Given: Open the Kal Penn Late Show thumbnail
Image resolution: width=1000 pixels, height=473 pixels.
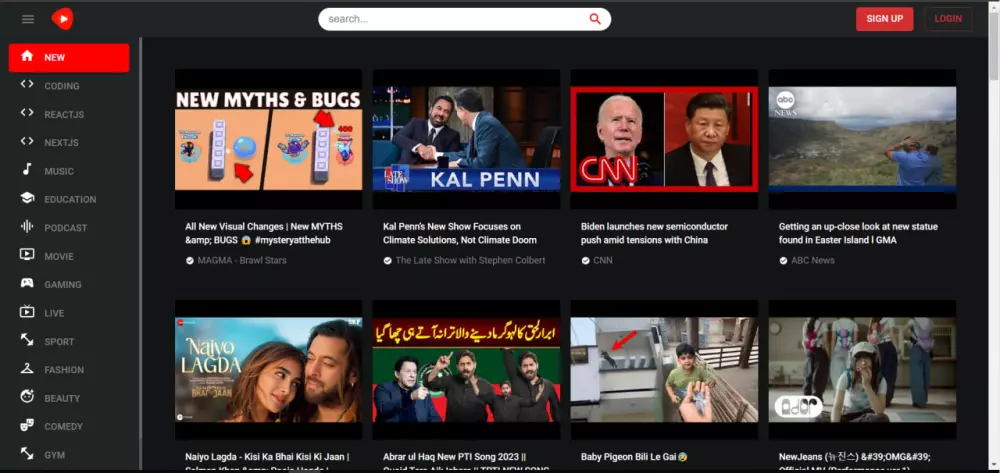Looking at the screenshot, I should (x=466, y=139).
